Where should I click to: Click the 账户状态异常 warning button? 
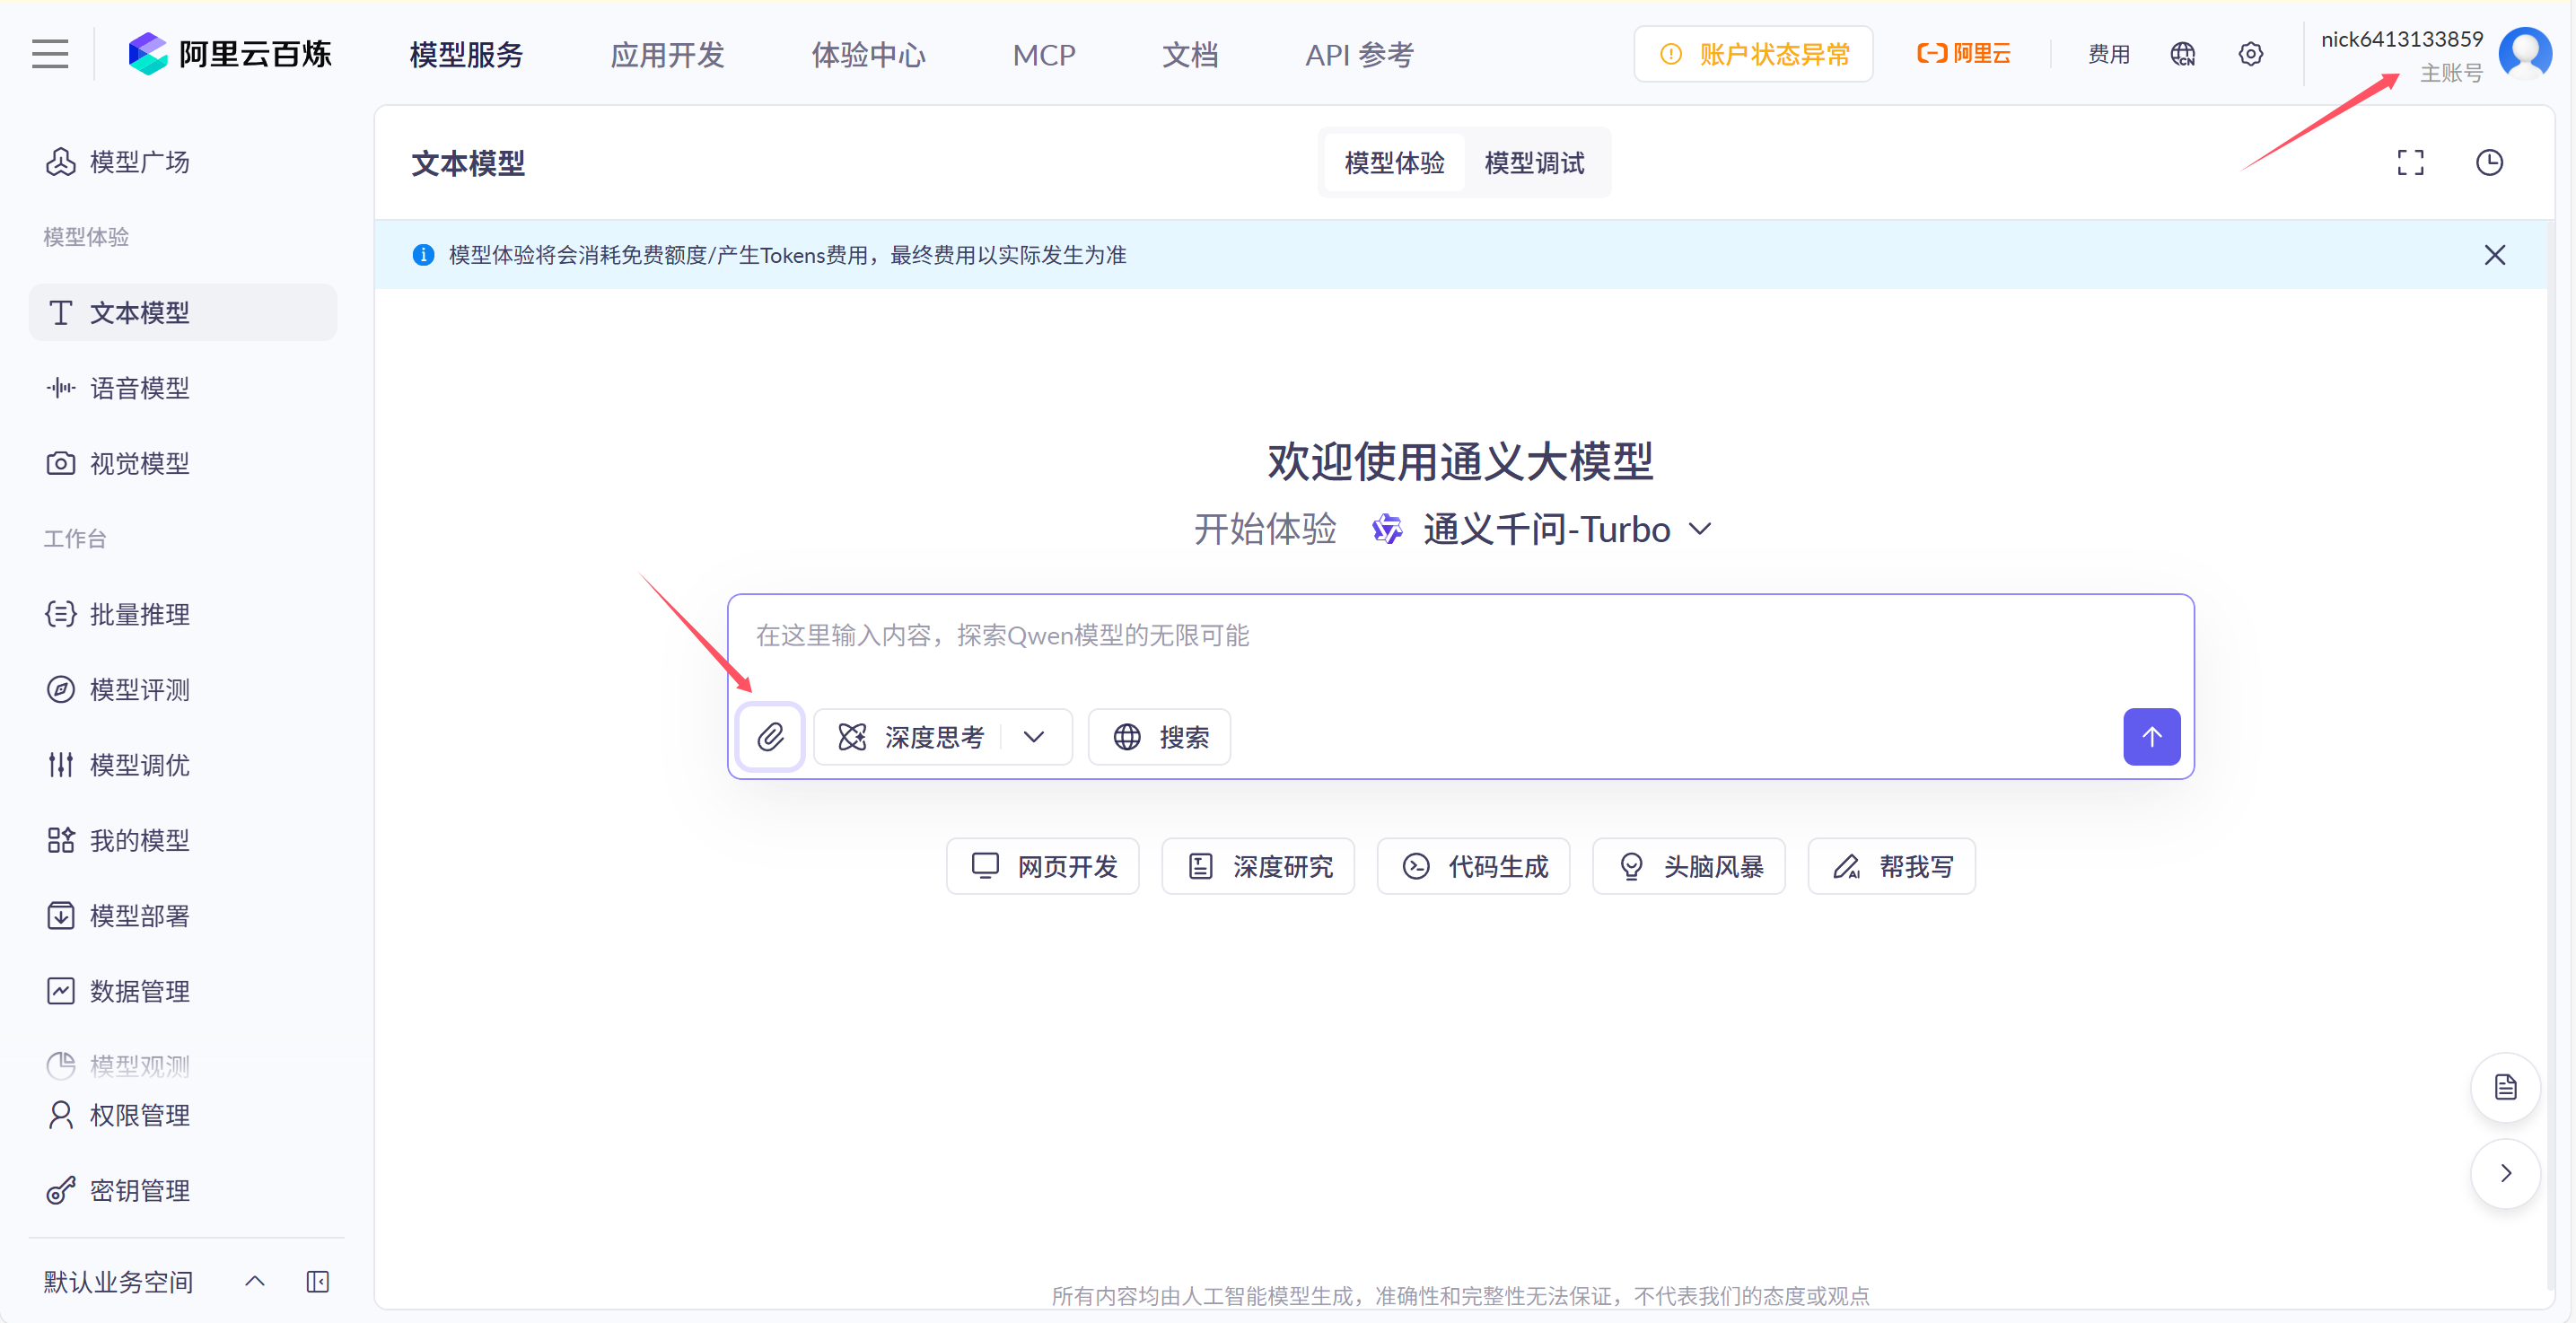pos(1753,54)
